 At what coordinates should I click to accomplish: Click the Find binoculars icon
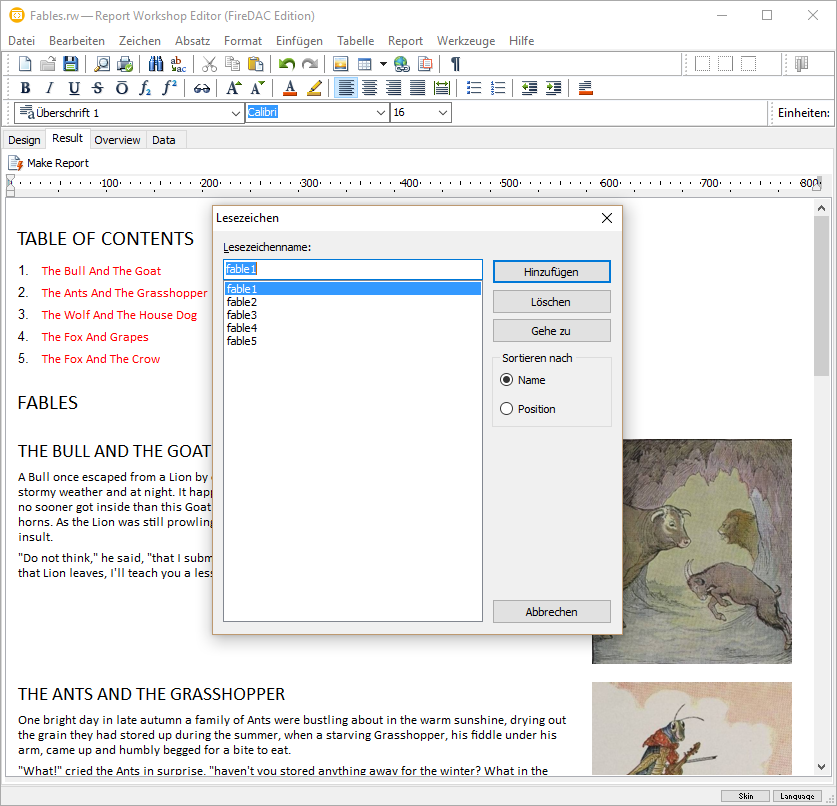(x=155, y=64)
